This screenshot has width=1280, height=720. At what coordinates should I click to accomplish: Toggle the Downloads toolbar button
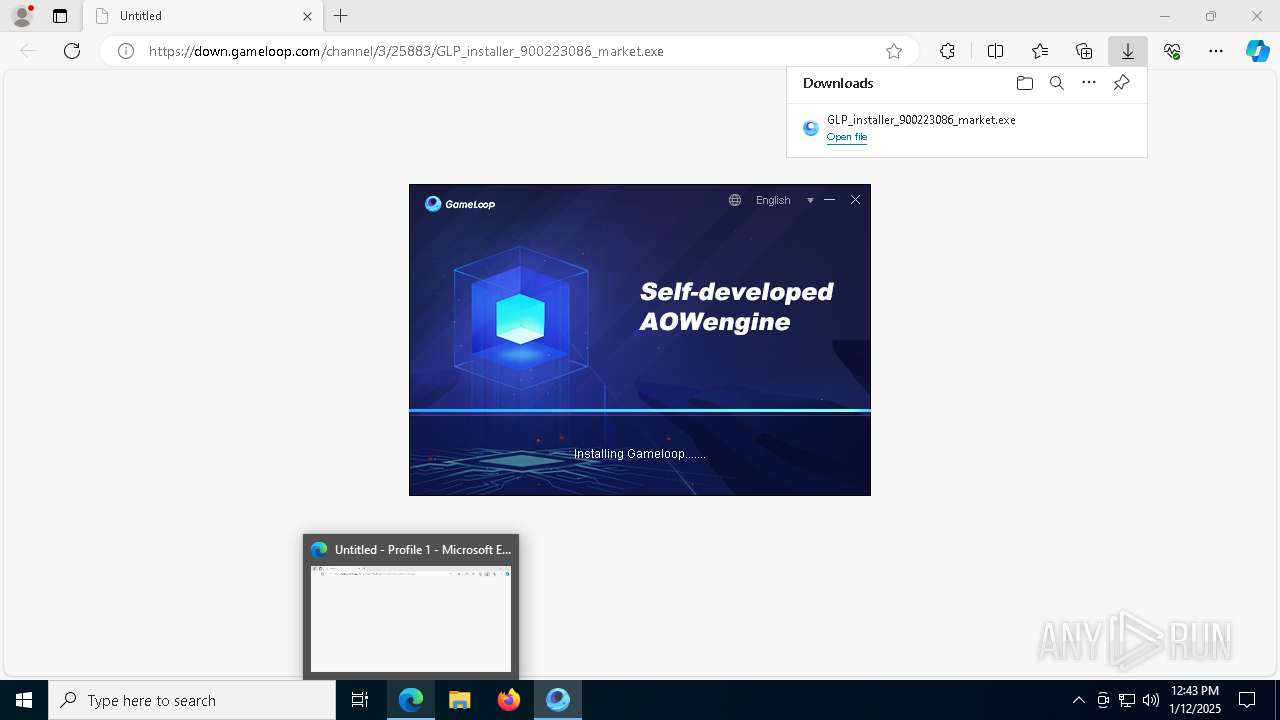tap(1128, 51)
